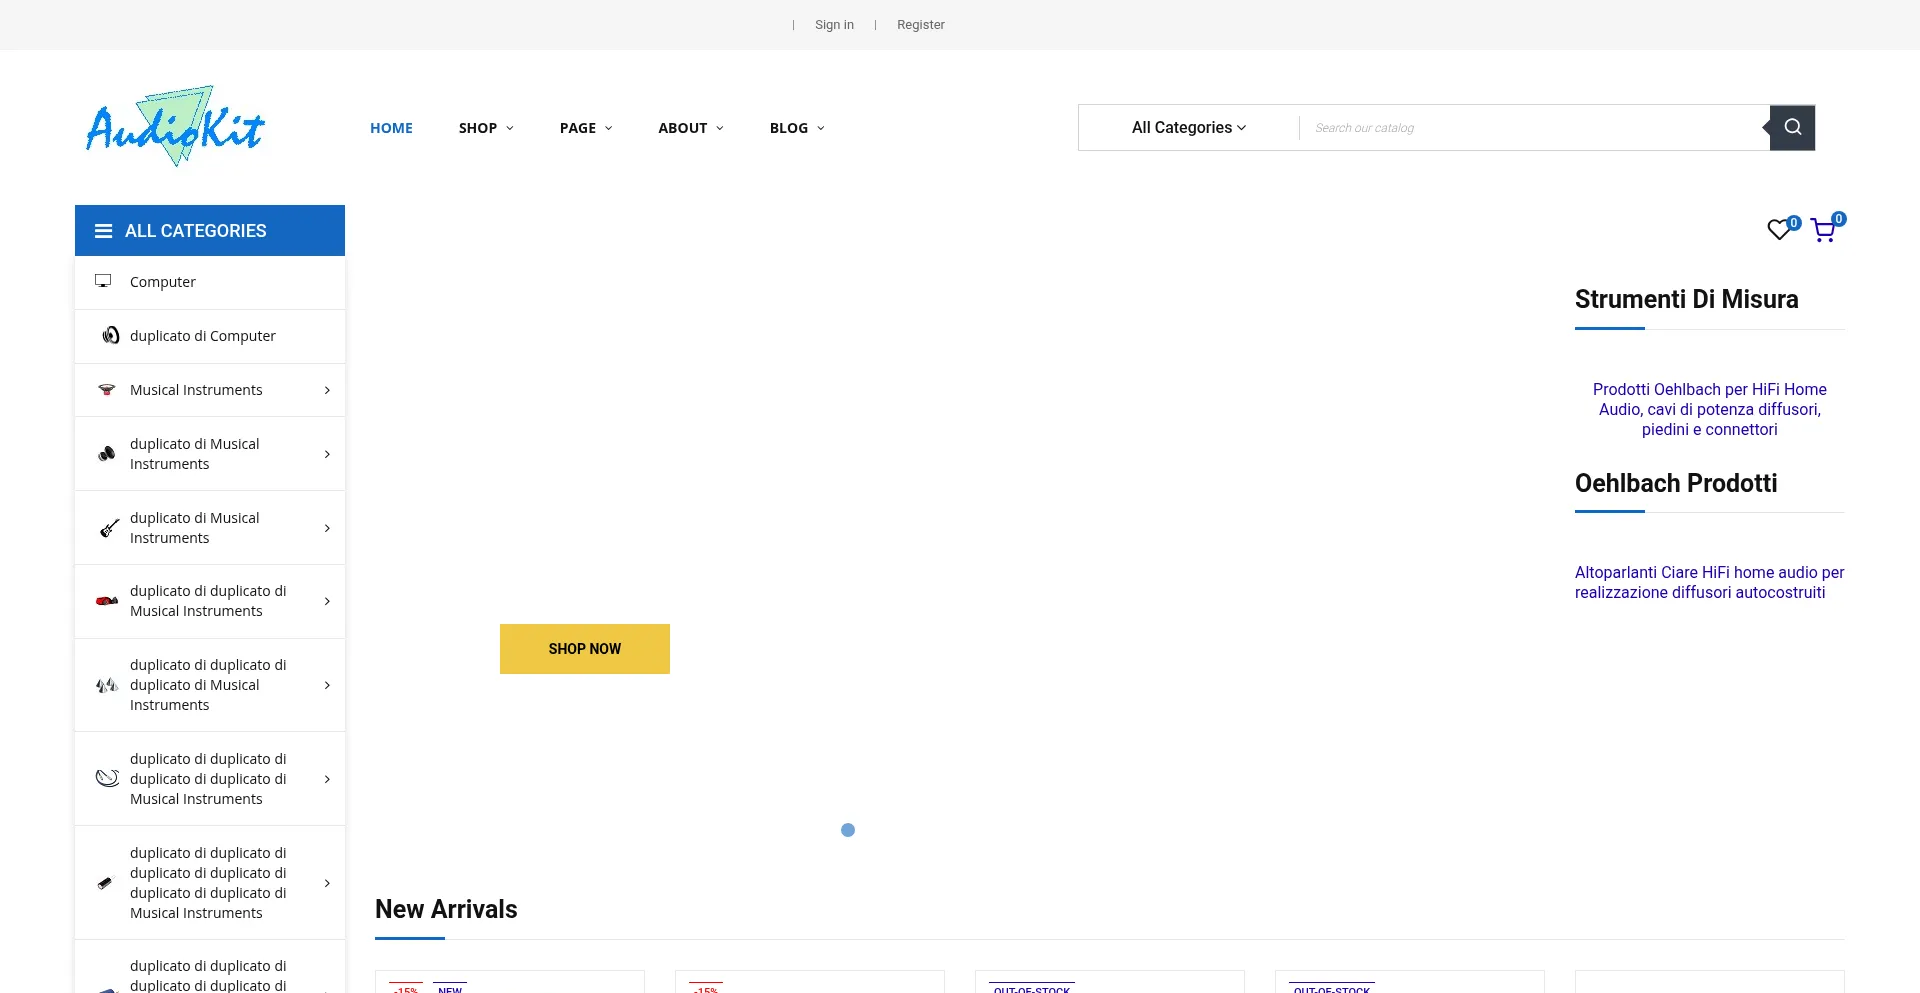The height and width of the screenshot is (993, 1920).
Task: Open the ABOUT menu dropdown
Action: click(x=691, y=128)
